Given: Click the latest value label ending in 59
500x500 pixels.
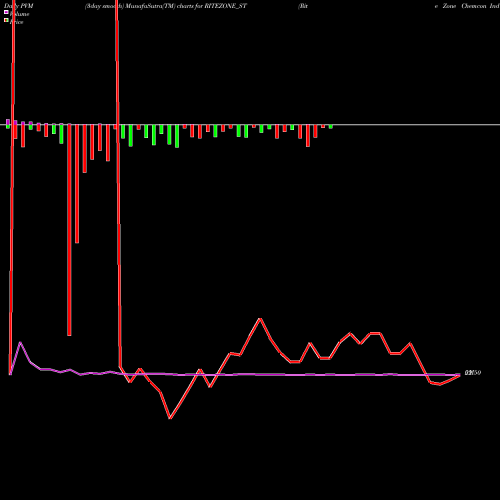Looking at the screenshot, I should click(473, 373).
